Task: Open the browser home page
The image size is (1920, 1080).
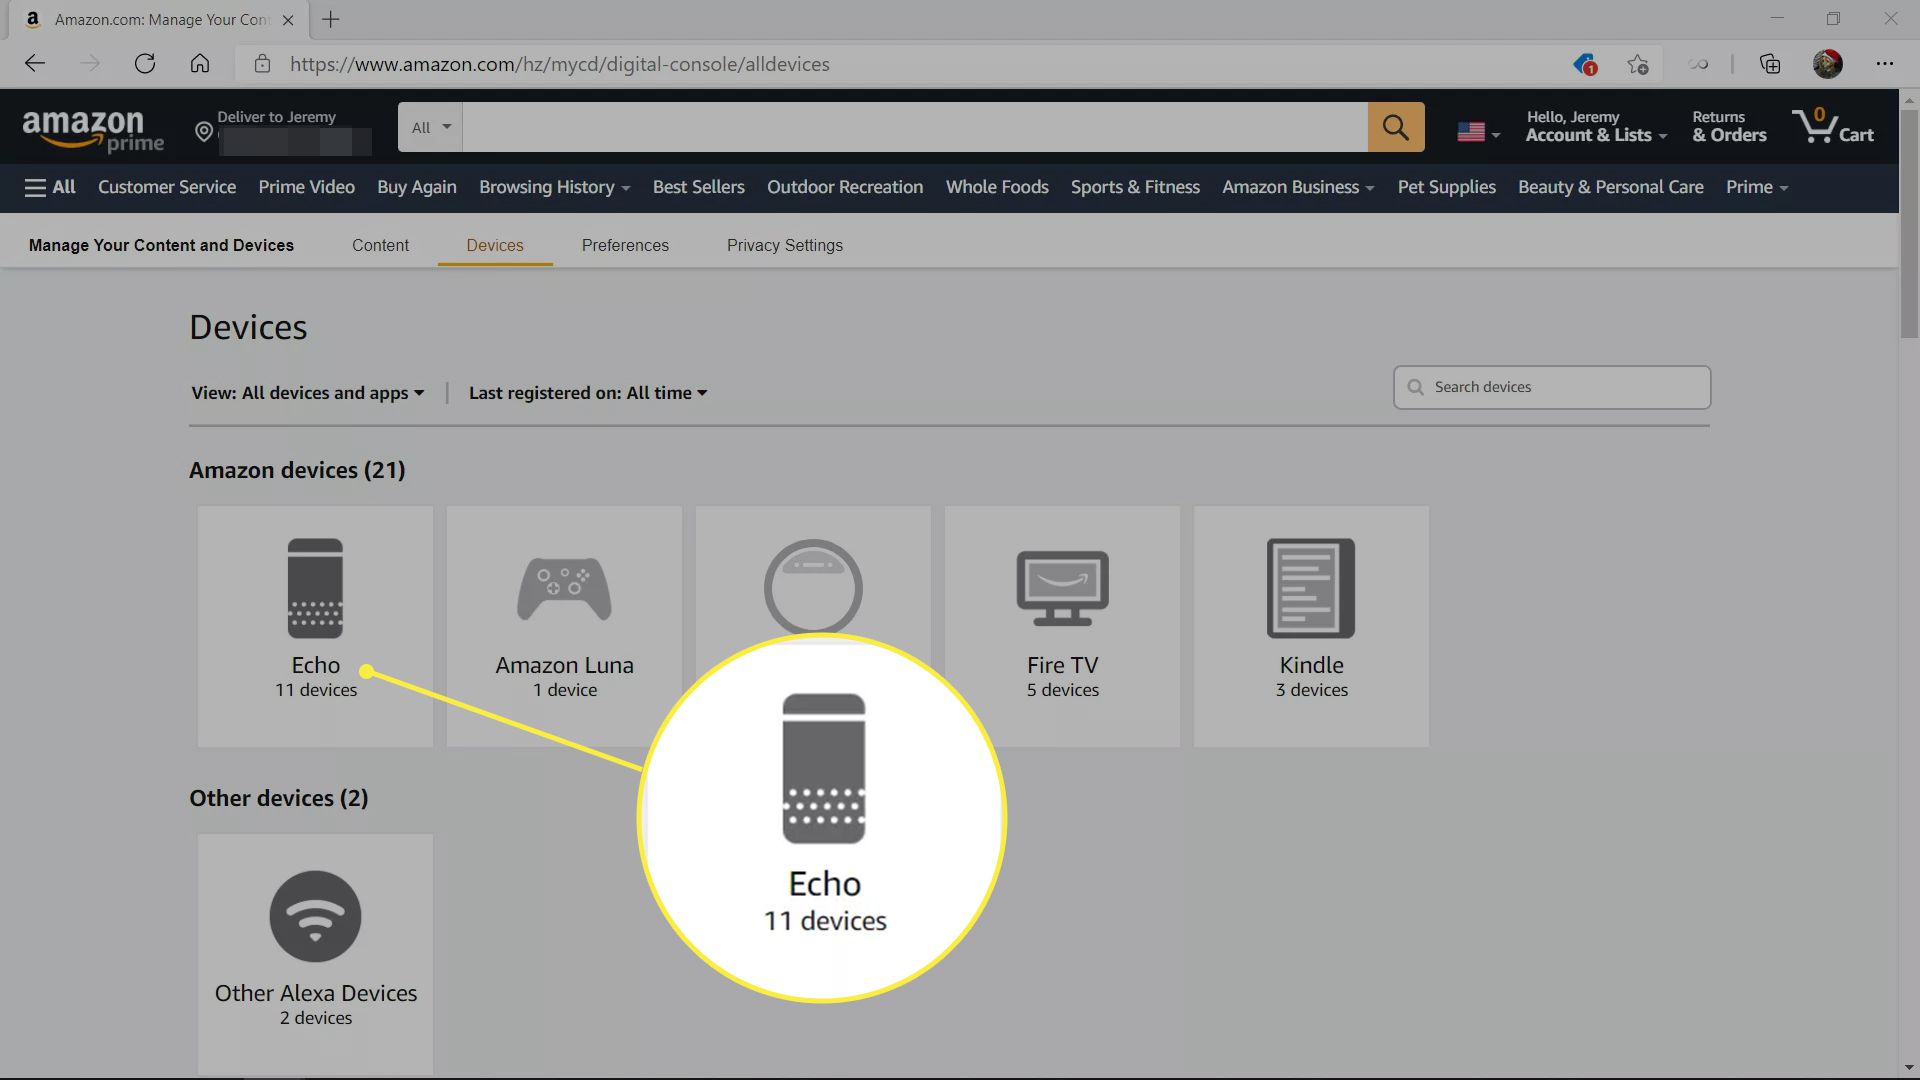Action: (200, 64)
